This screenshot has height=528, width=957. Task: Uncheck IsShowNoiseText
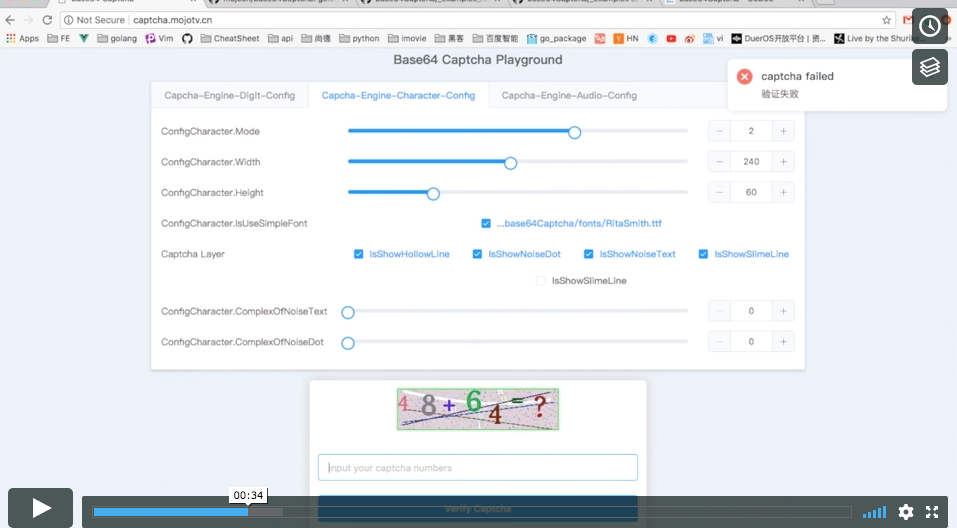pyautogui.click(x=588, y=254)
